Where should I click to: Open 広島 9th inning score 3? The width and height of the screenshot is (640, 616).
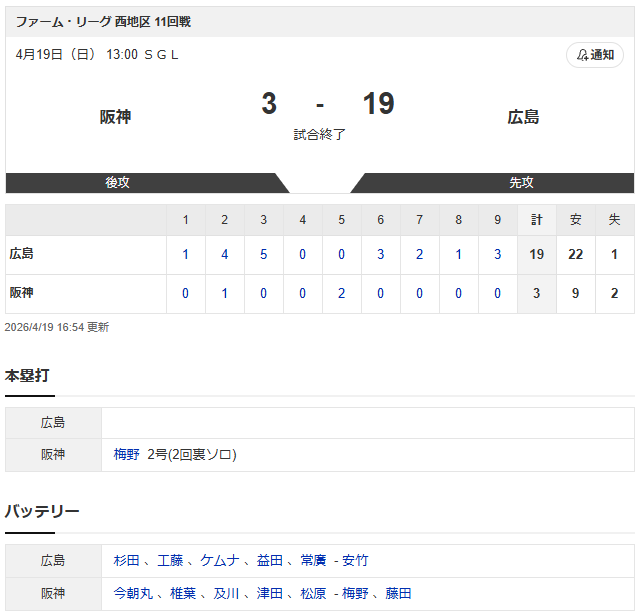coord(498,254)
